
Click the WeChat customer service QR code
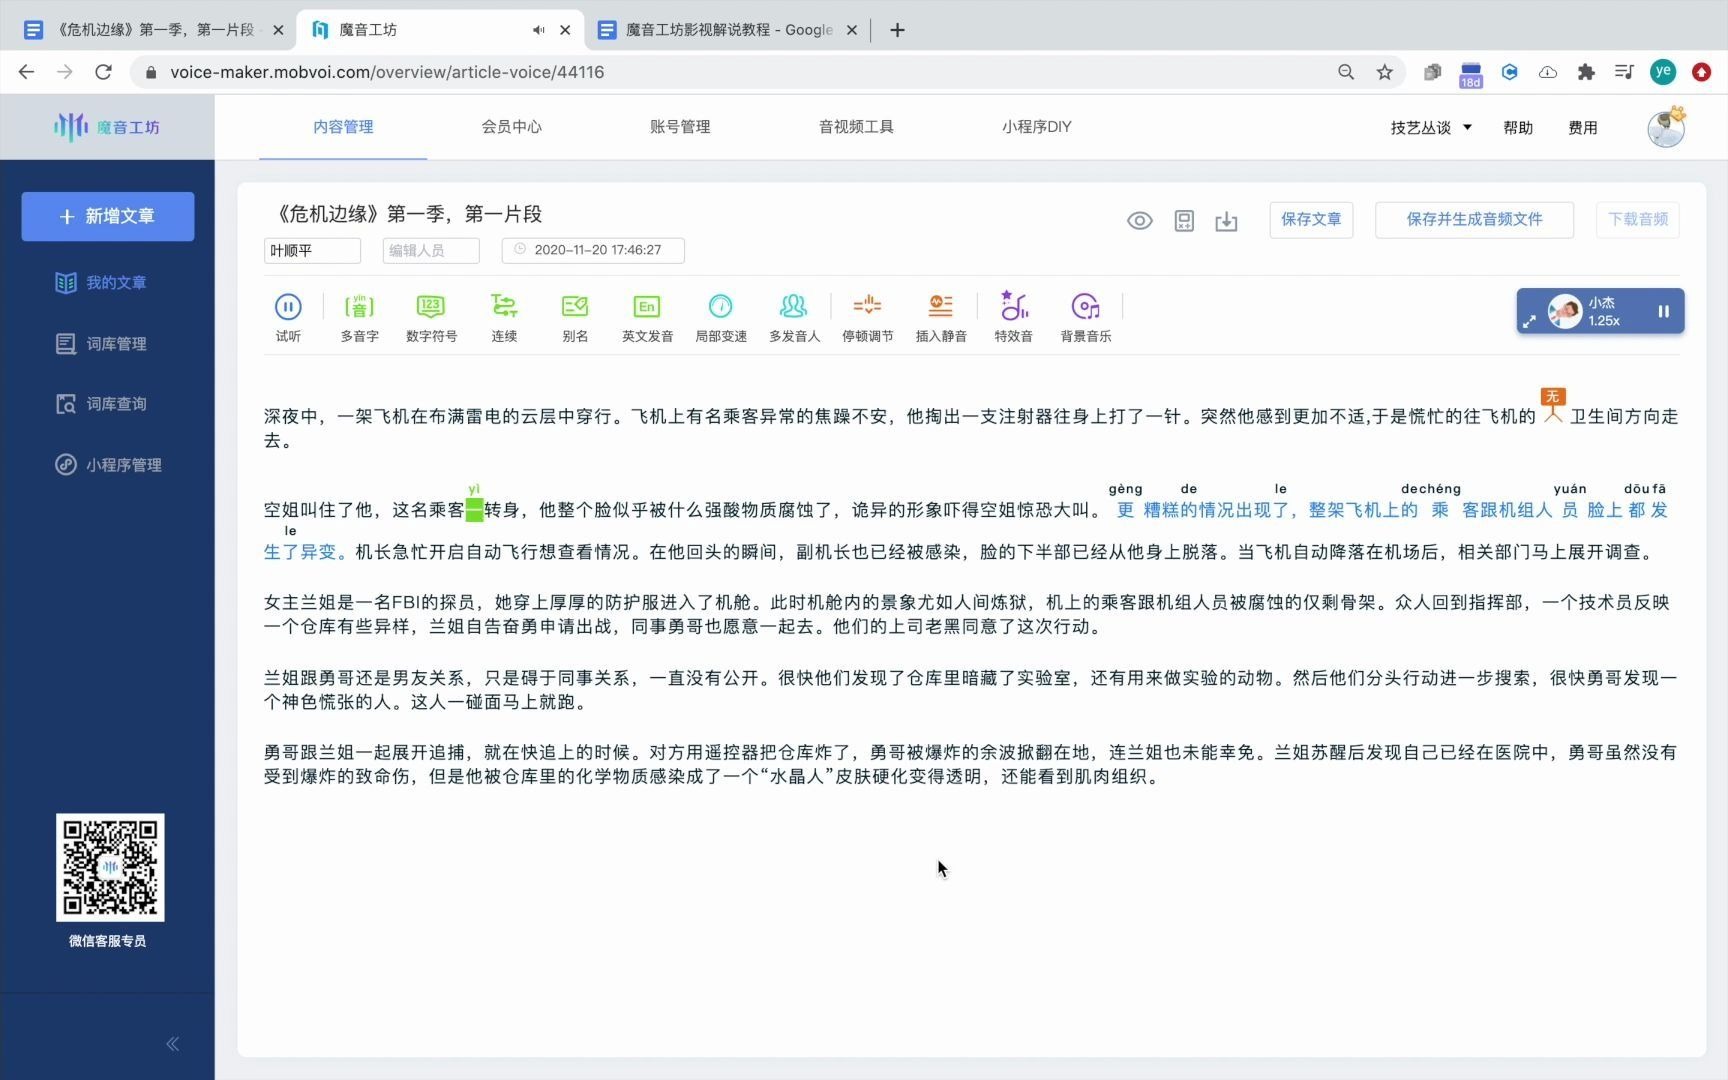pyautogui.click(x=110, y=868)
